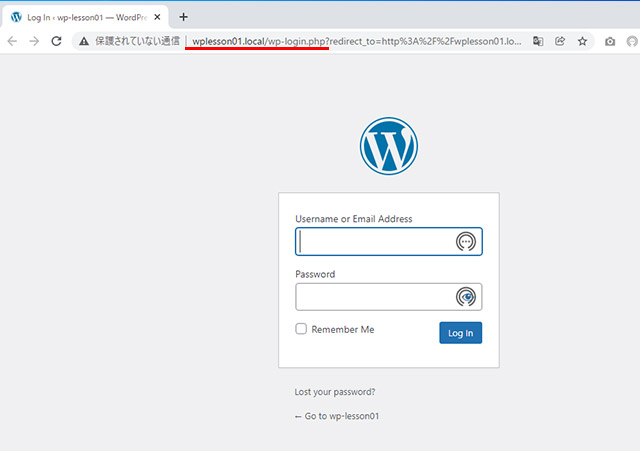Tick the Remember Me checkbox

(301, 329)
